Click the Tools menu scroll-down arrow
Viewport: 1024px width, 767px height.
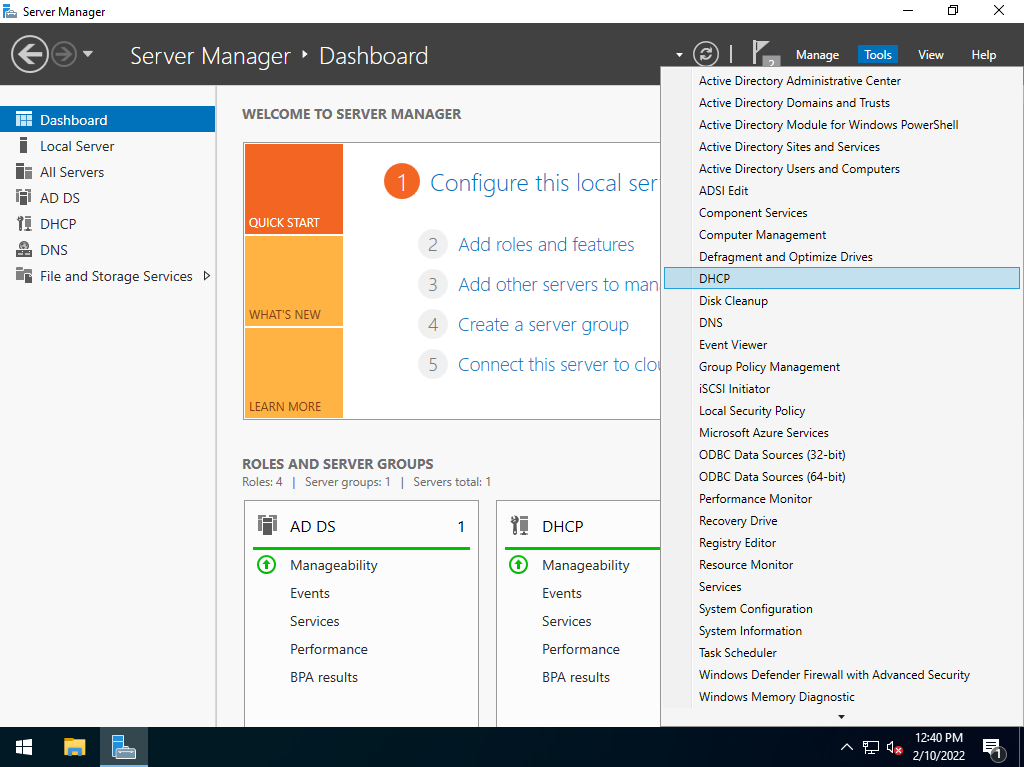coord(841,717)
